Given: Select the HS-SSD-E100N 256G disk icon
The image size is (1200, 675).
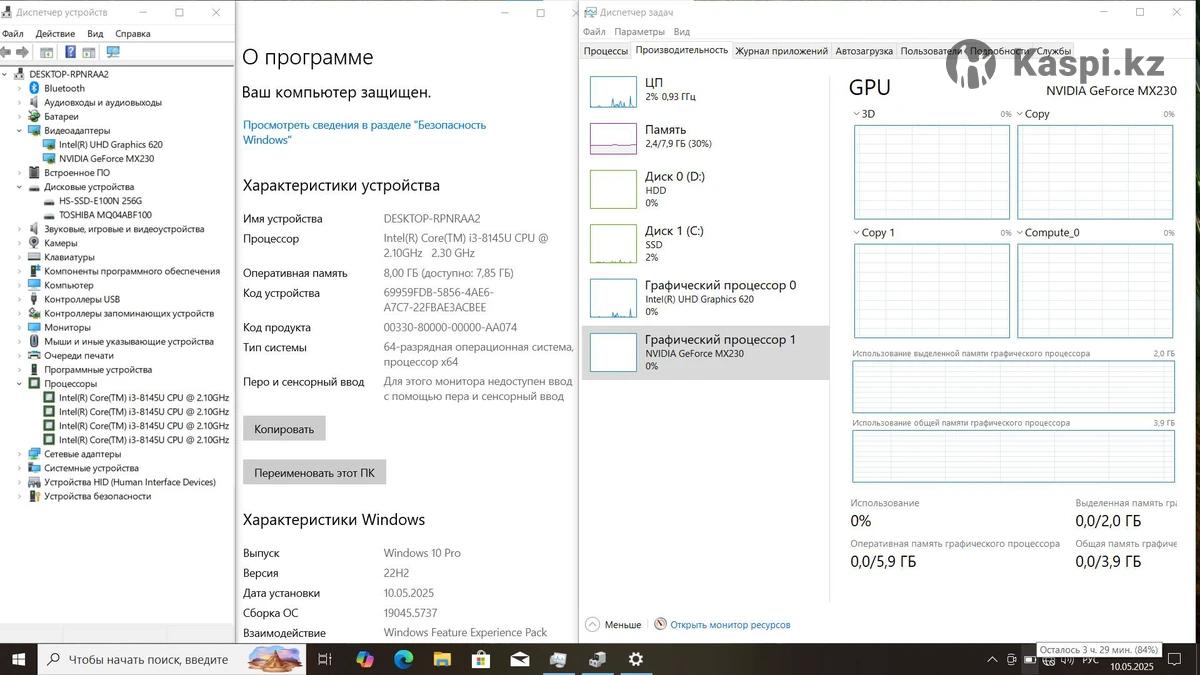Looking at the screenshot, I should click(49, 201).
